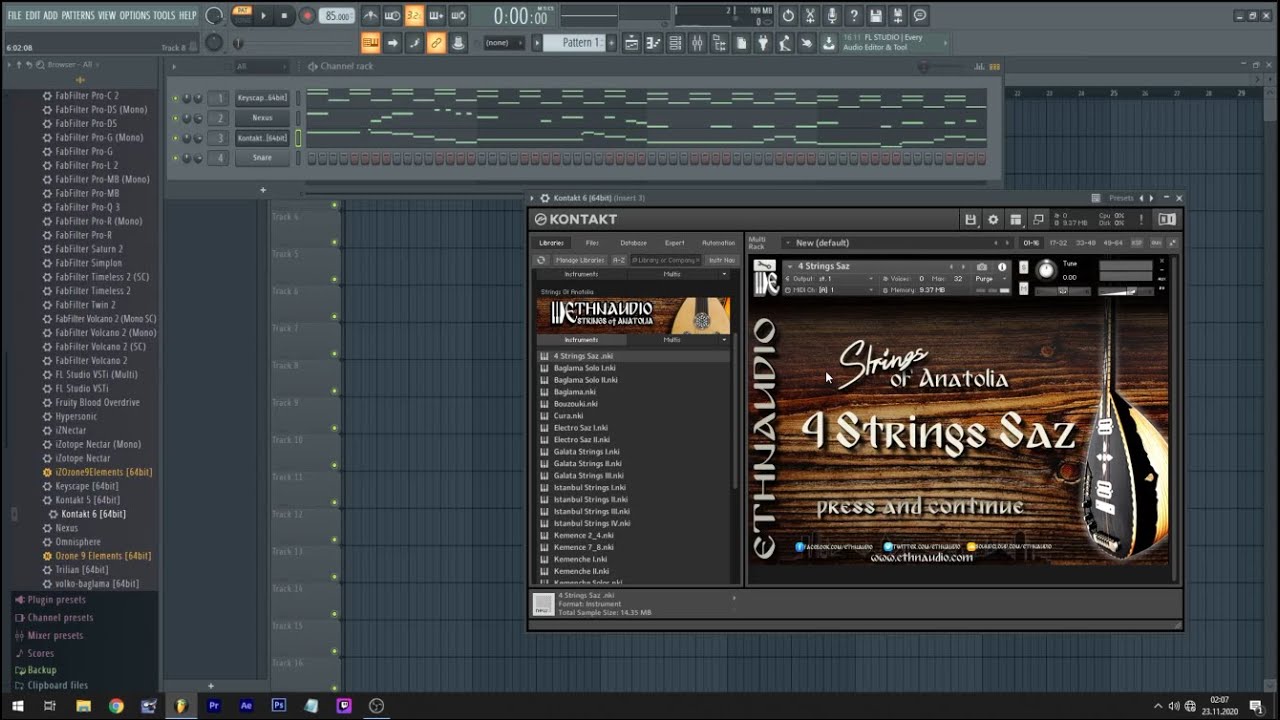Image resolution: width=1280 pixels, height=720 pixels.
Task: Click the Kontakt save disk icon
Action: (x=970, y=220)
